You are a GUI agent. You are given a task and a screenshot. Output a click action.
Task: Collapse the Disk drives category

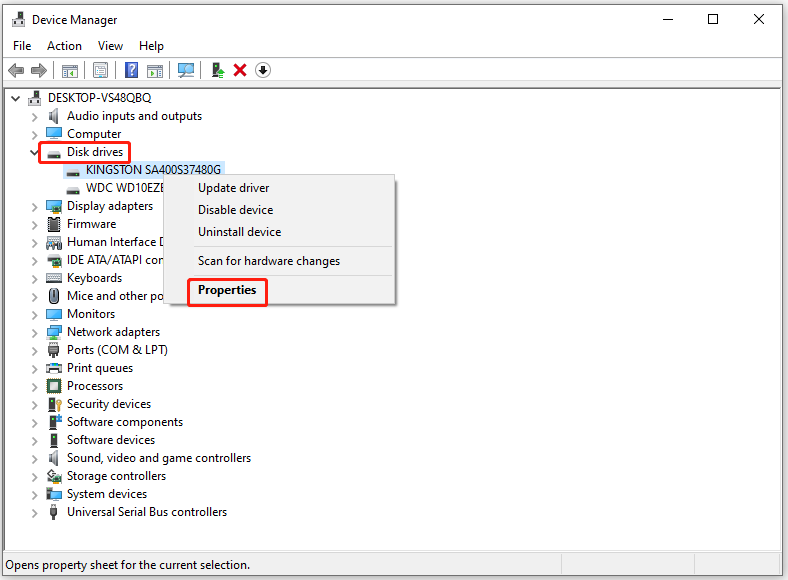click(x=35, y=152)
